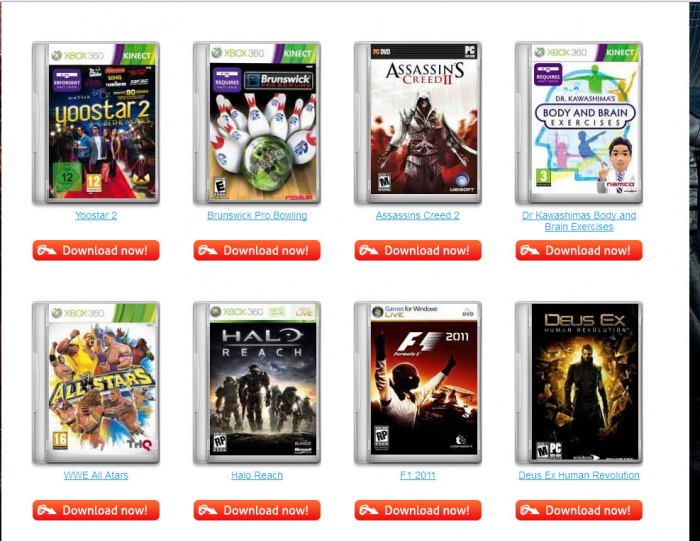Click the Assassins Creed 2 title link
Viewport: 700px width, 541px height.
[x=418, y=216]
